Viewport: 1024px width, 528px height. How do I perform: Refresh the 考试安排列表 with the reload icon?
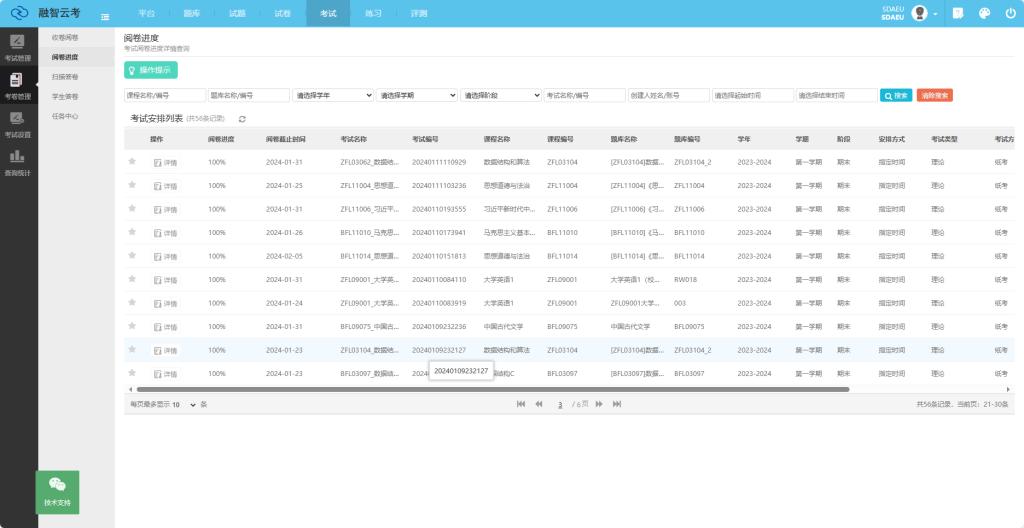(x=242, y=119)
